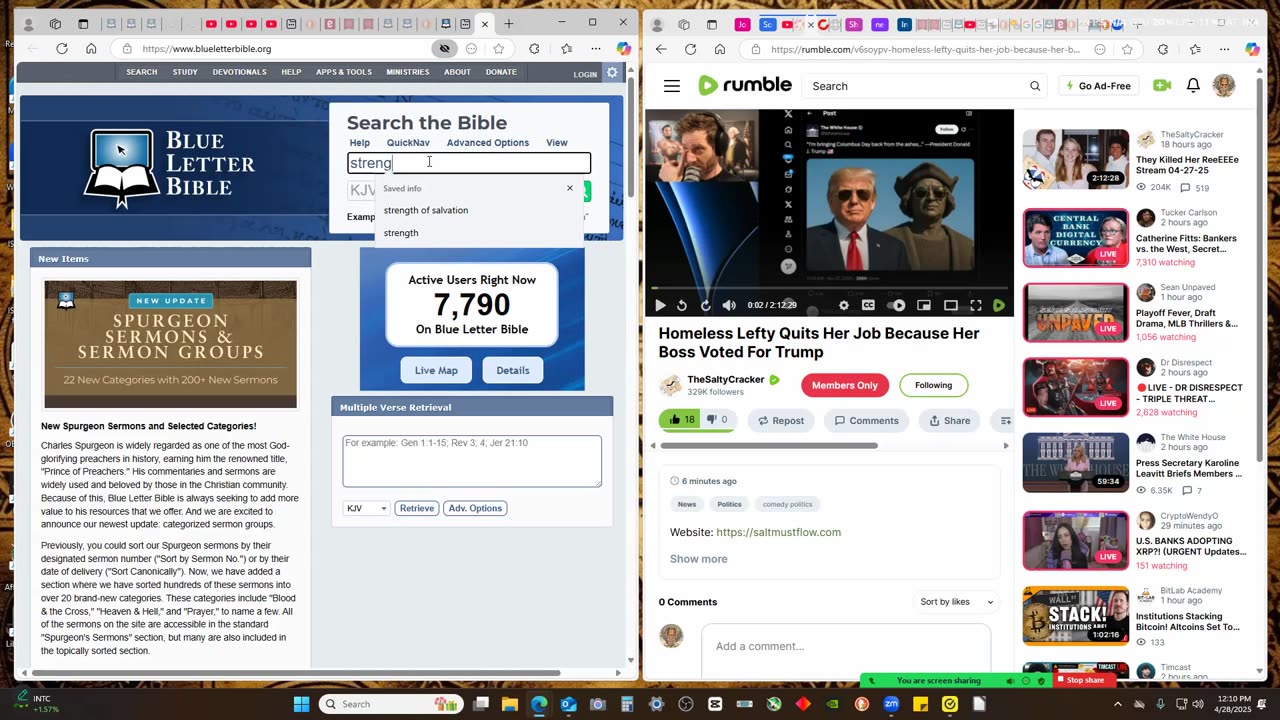Like the Rumble video with thumbs up
The image size is (1280, 720).
click(683, 420)
